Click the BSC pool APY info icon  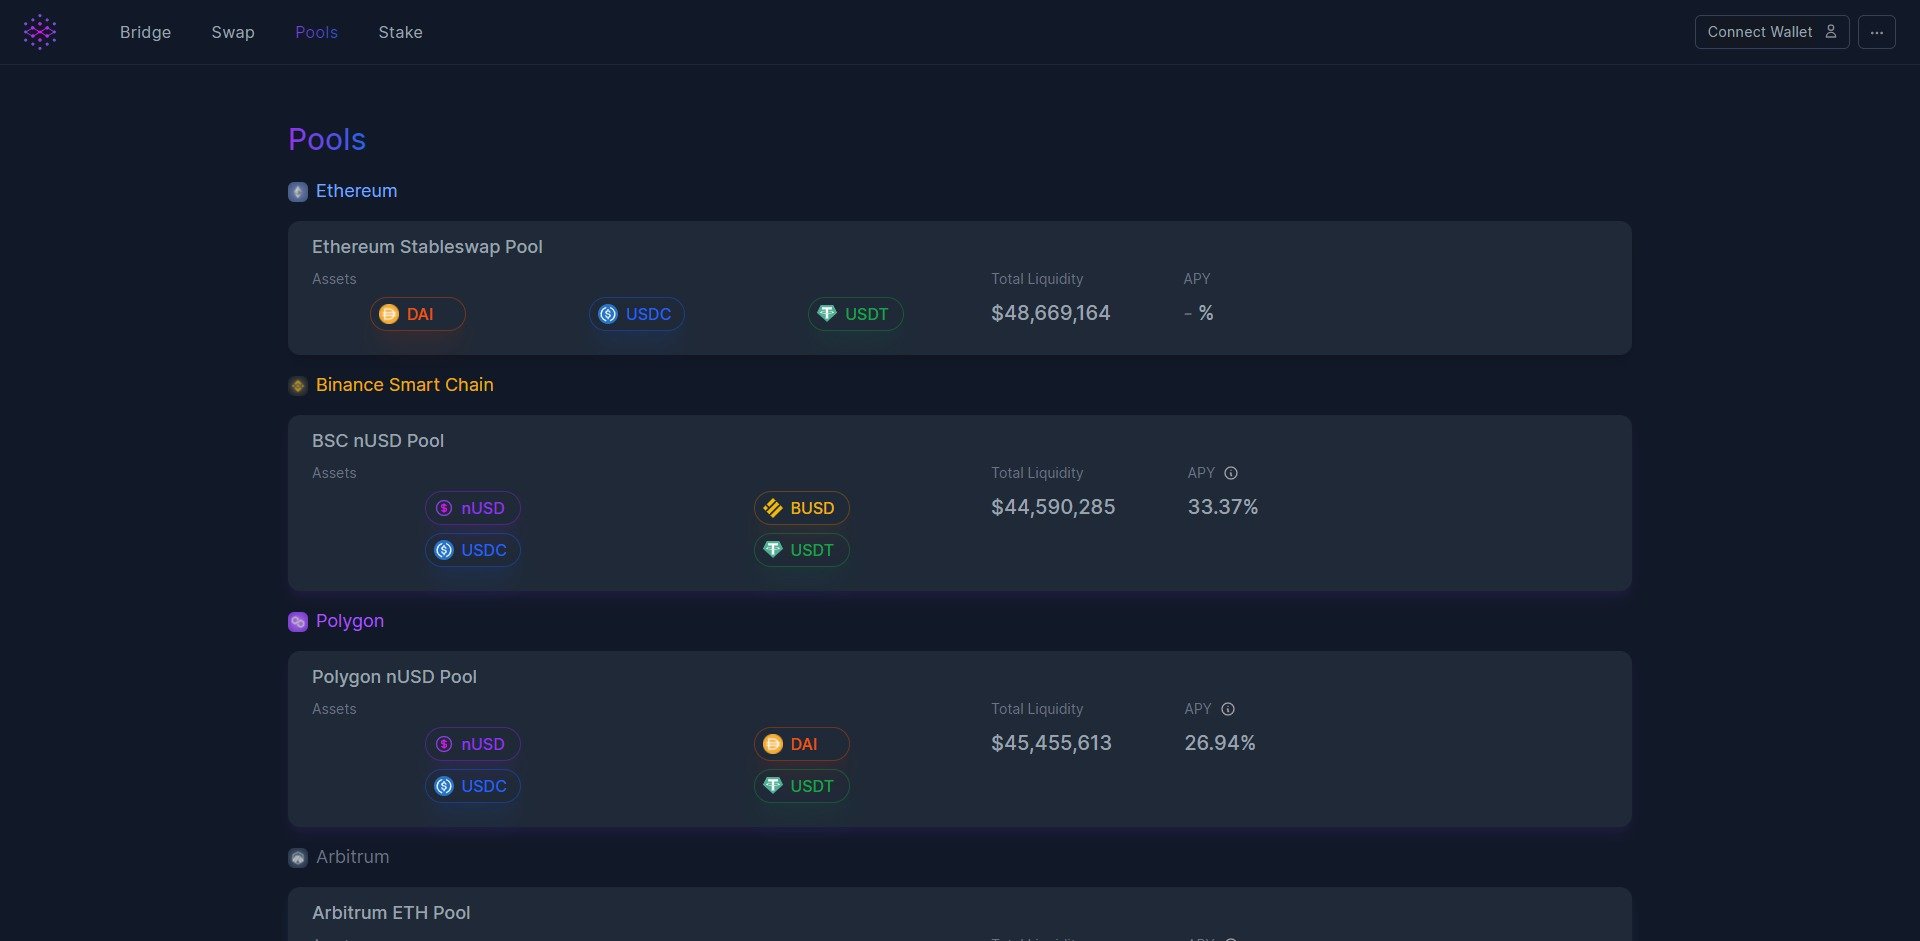[x=1231, y=473]
